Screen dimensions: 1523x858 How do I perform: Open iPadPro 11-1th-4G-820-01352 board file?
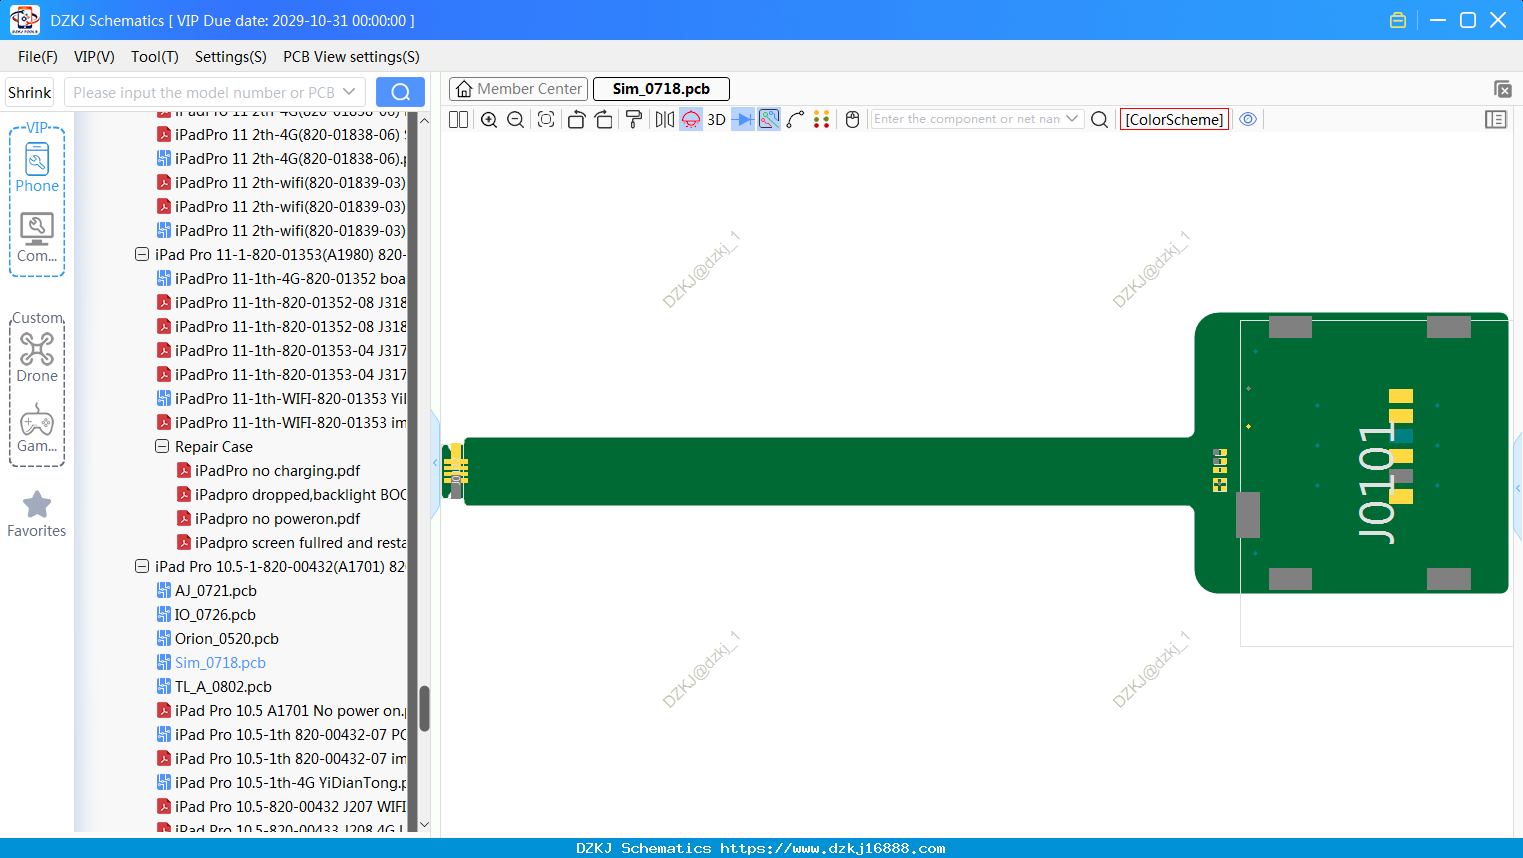[x=282, y=279]
